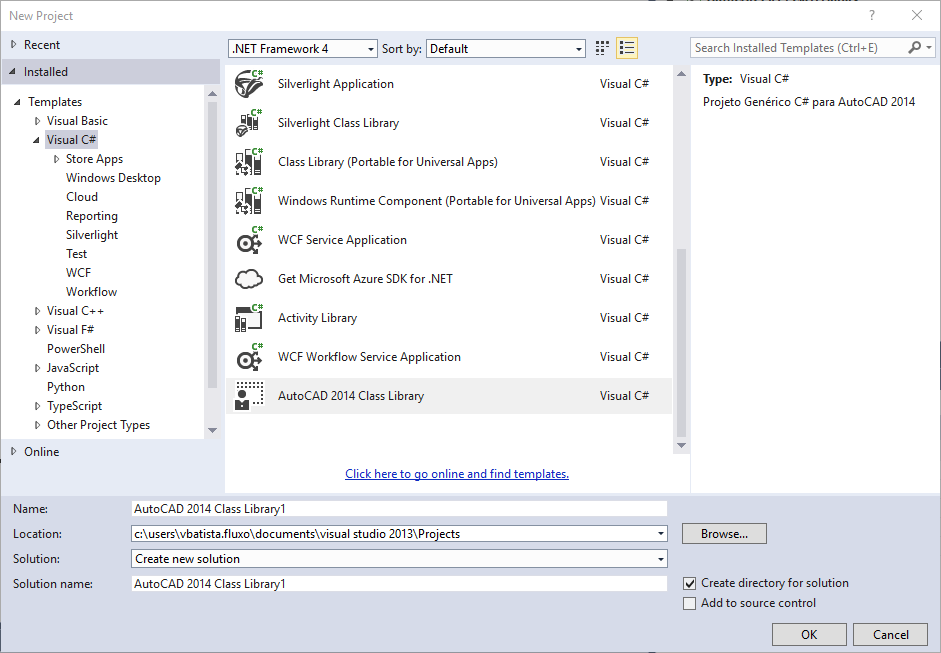Click the Silverlight Class Library template icon
Image resolution: width=941 pixels, height=653 pixels.
(x=248, y=123)
